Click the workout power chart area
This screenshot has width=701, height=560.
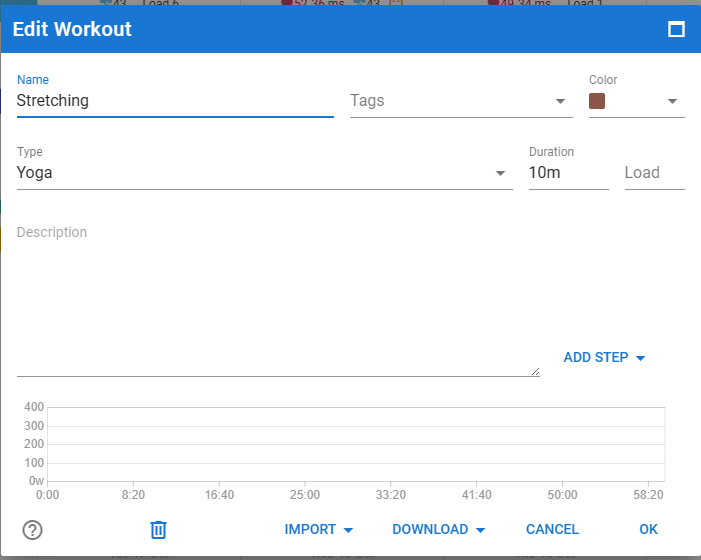point(356,444)
